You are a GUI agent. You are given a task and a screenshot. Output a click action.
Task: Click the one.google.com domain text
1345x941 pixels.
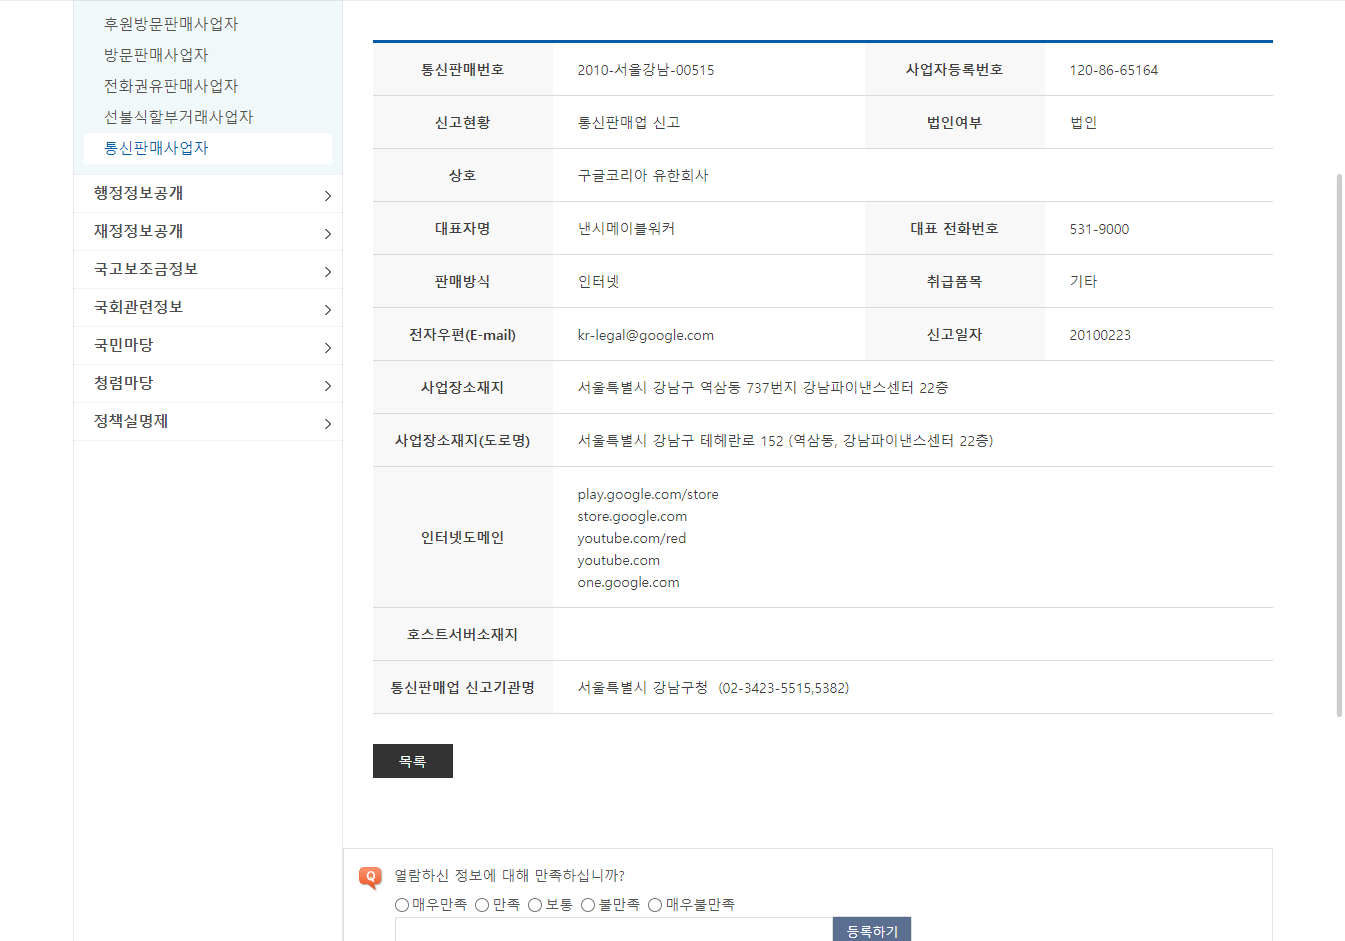point(628,582)
